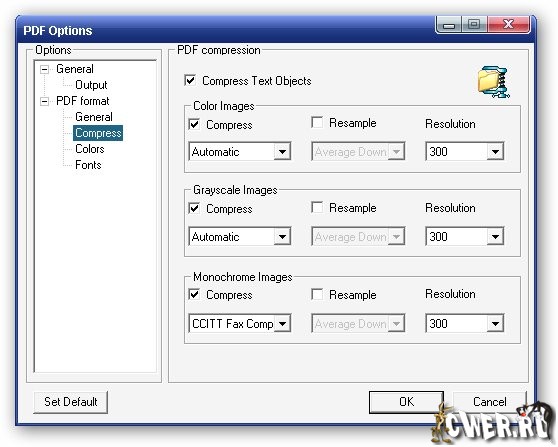Image resolution: width=558 pixels, height=447 pixels.
Task: Enable Resample for Color Images
Action: tap(317, 122)
